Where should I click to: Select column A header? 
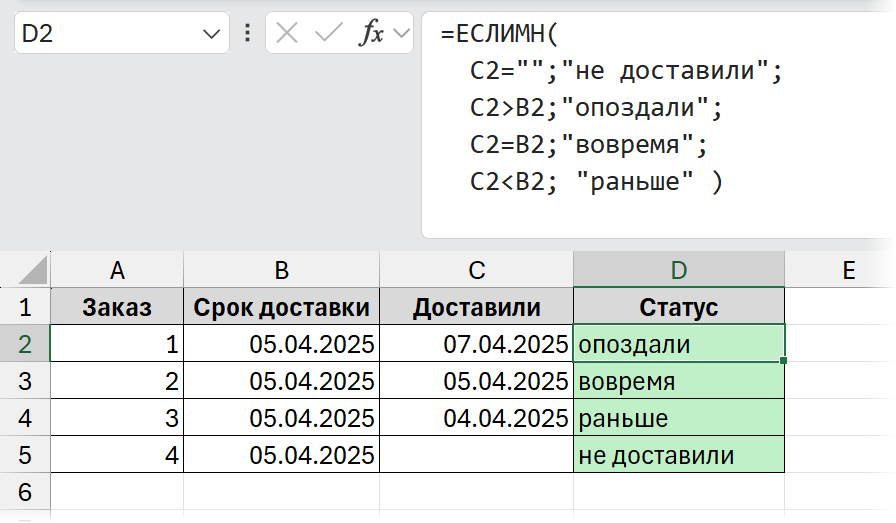117,270
